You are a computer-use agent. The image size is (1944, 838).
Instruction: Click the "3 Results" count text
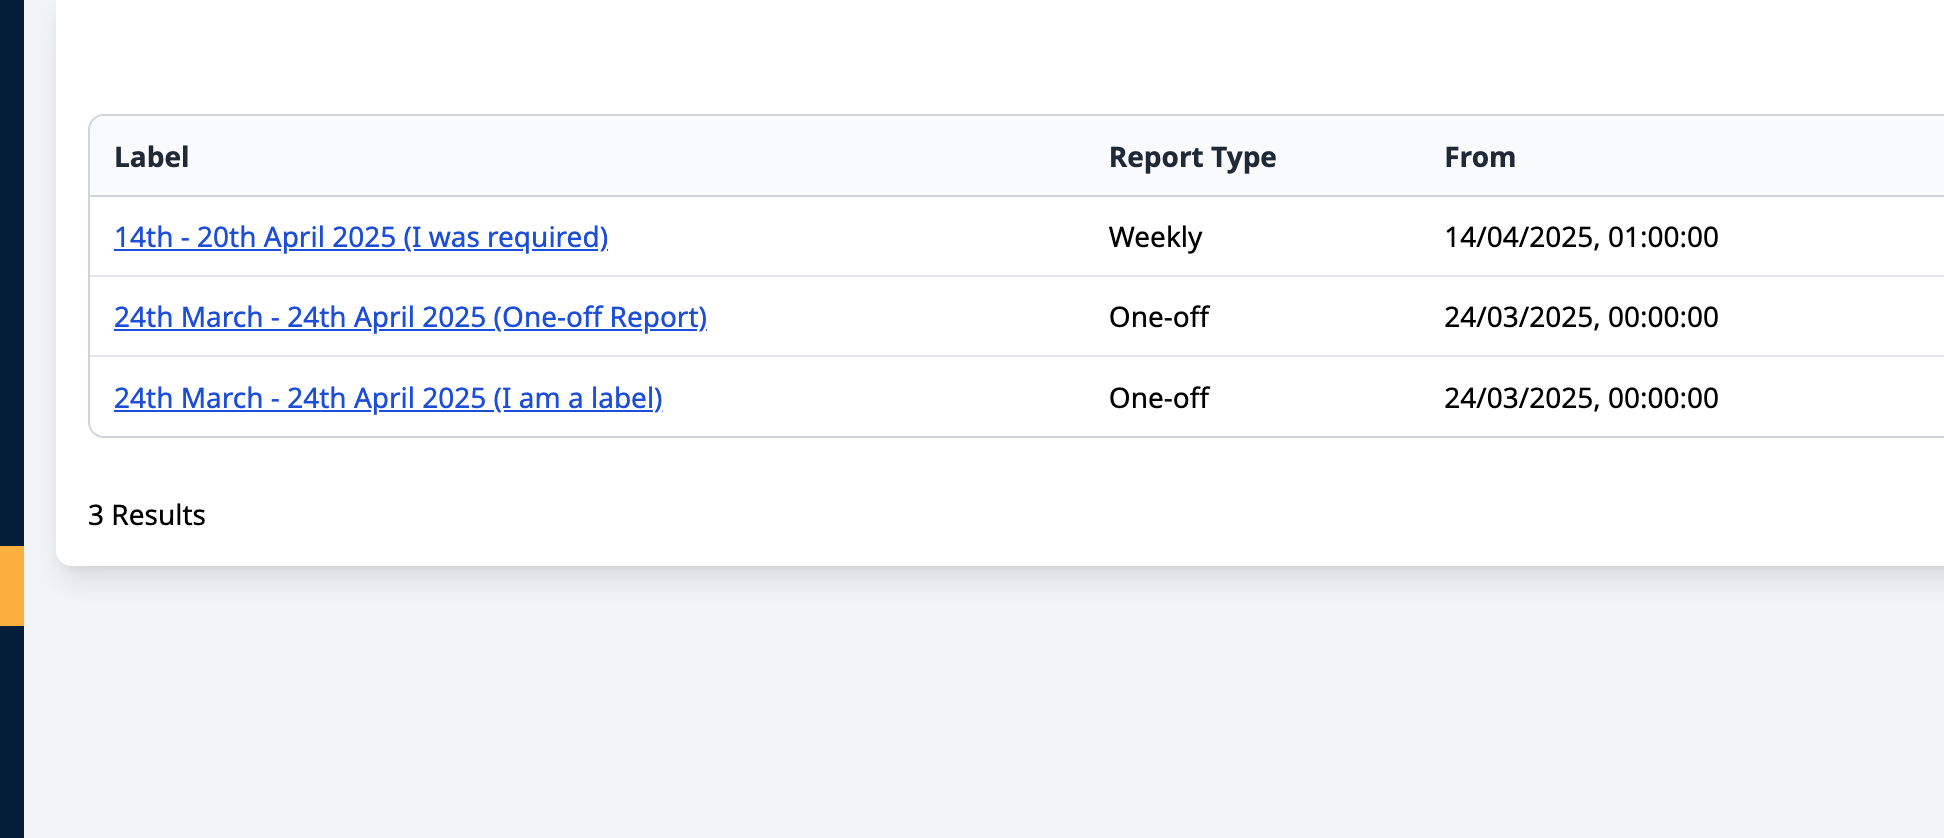point(147,515)
